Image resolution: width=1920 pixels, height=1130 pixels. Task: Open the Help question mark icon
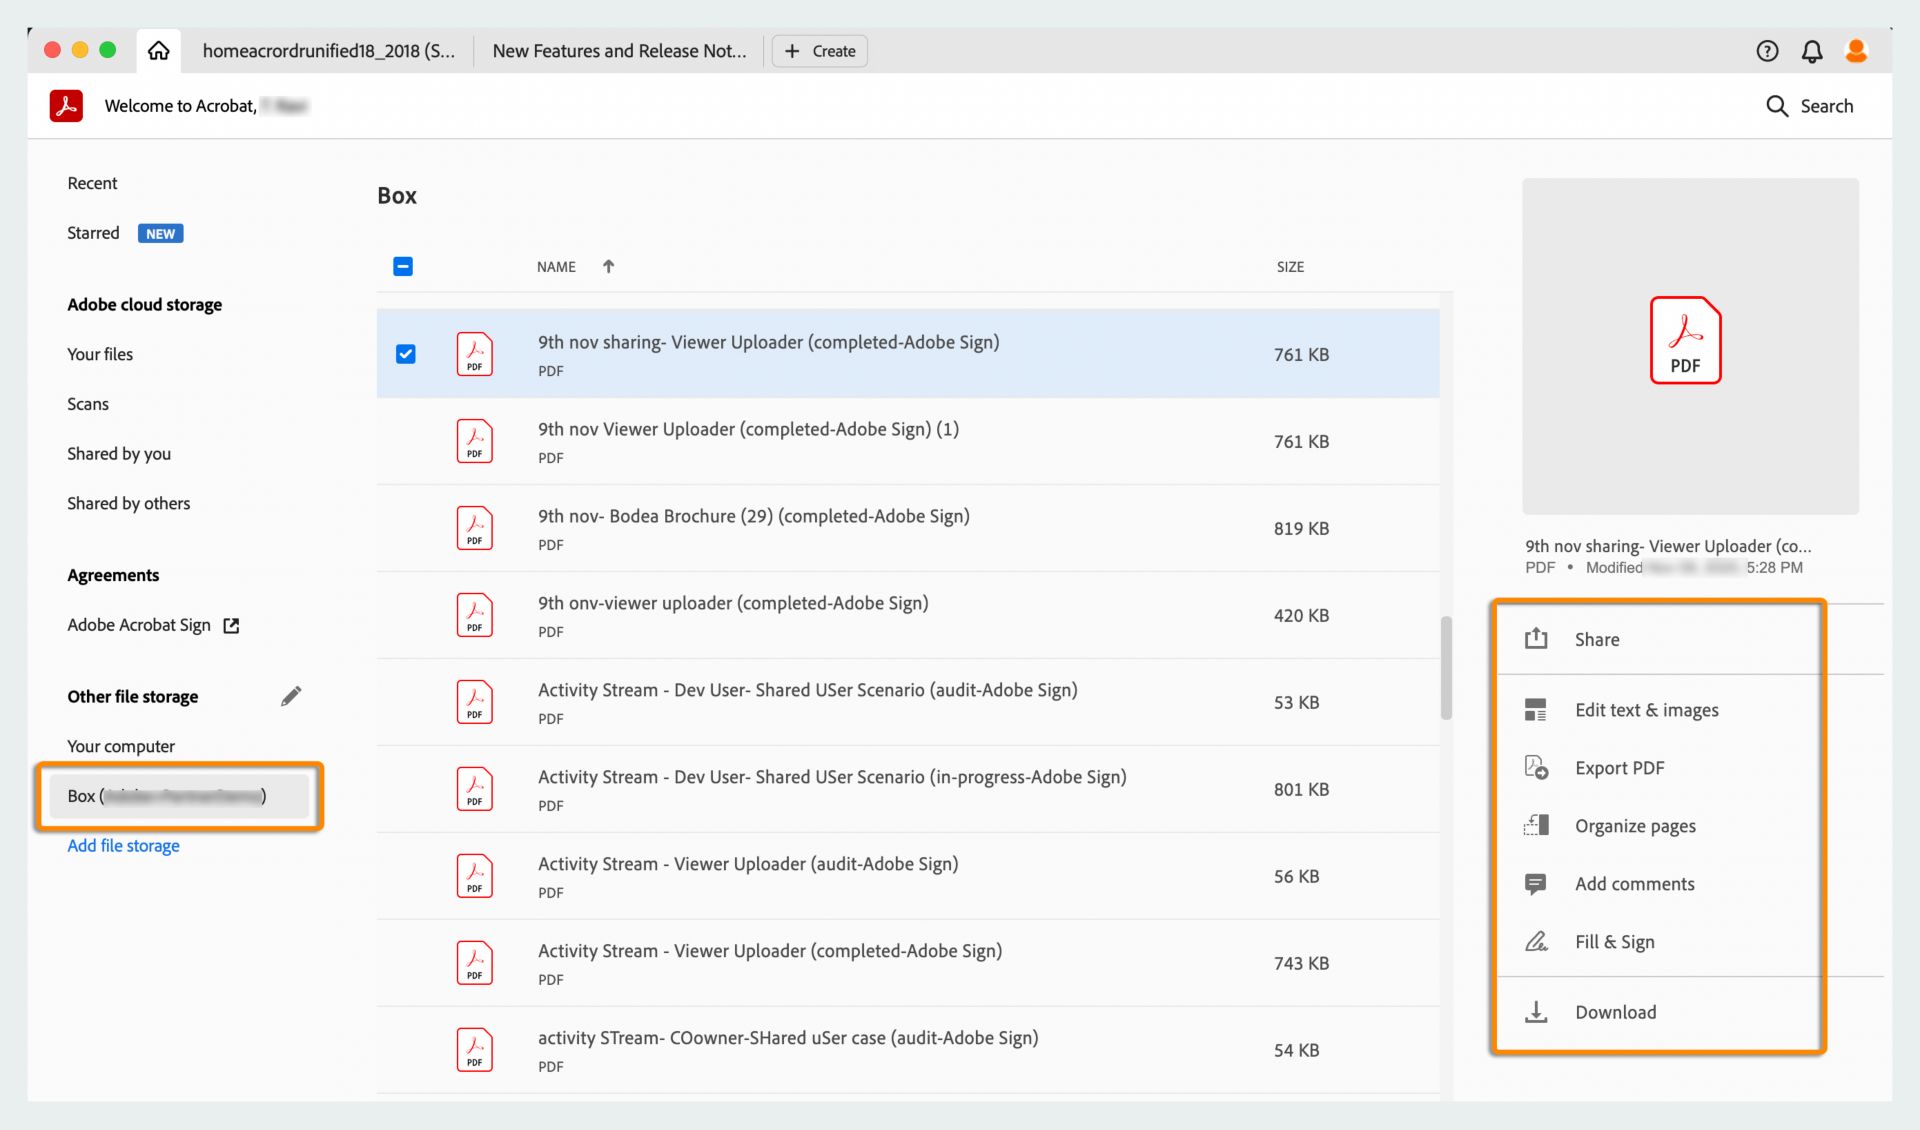(1767, 51)
